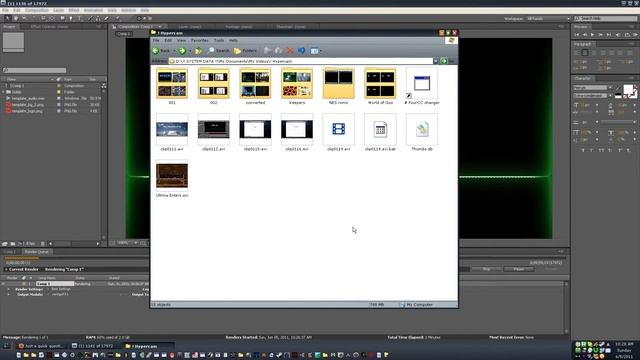Select the clip0119.avi.bak file icon

(x=380, y=130)
